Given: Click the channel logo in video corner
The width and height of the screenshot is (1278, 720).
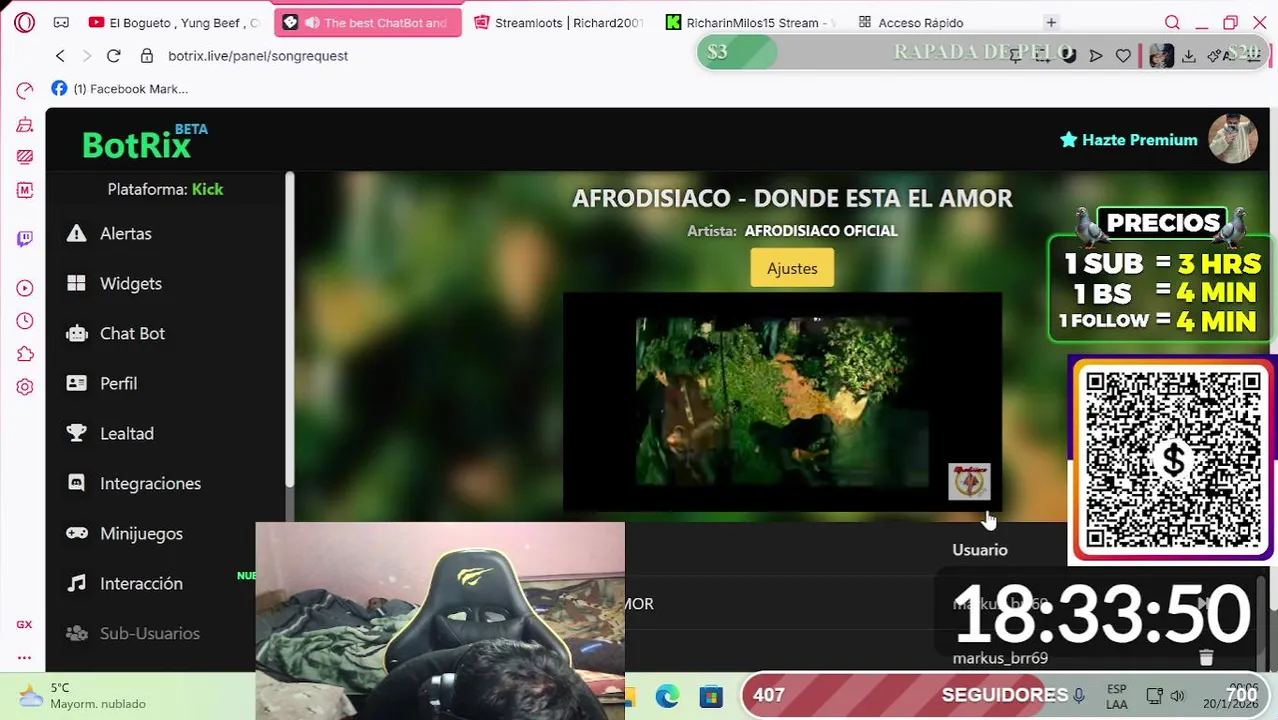Looking at the screenshot, I should click(x=969, y=481).
